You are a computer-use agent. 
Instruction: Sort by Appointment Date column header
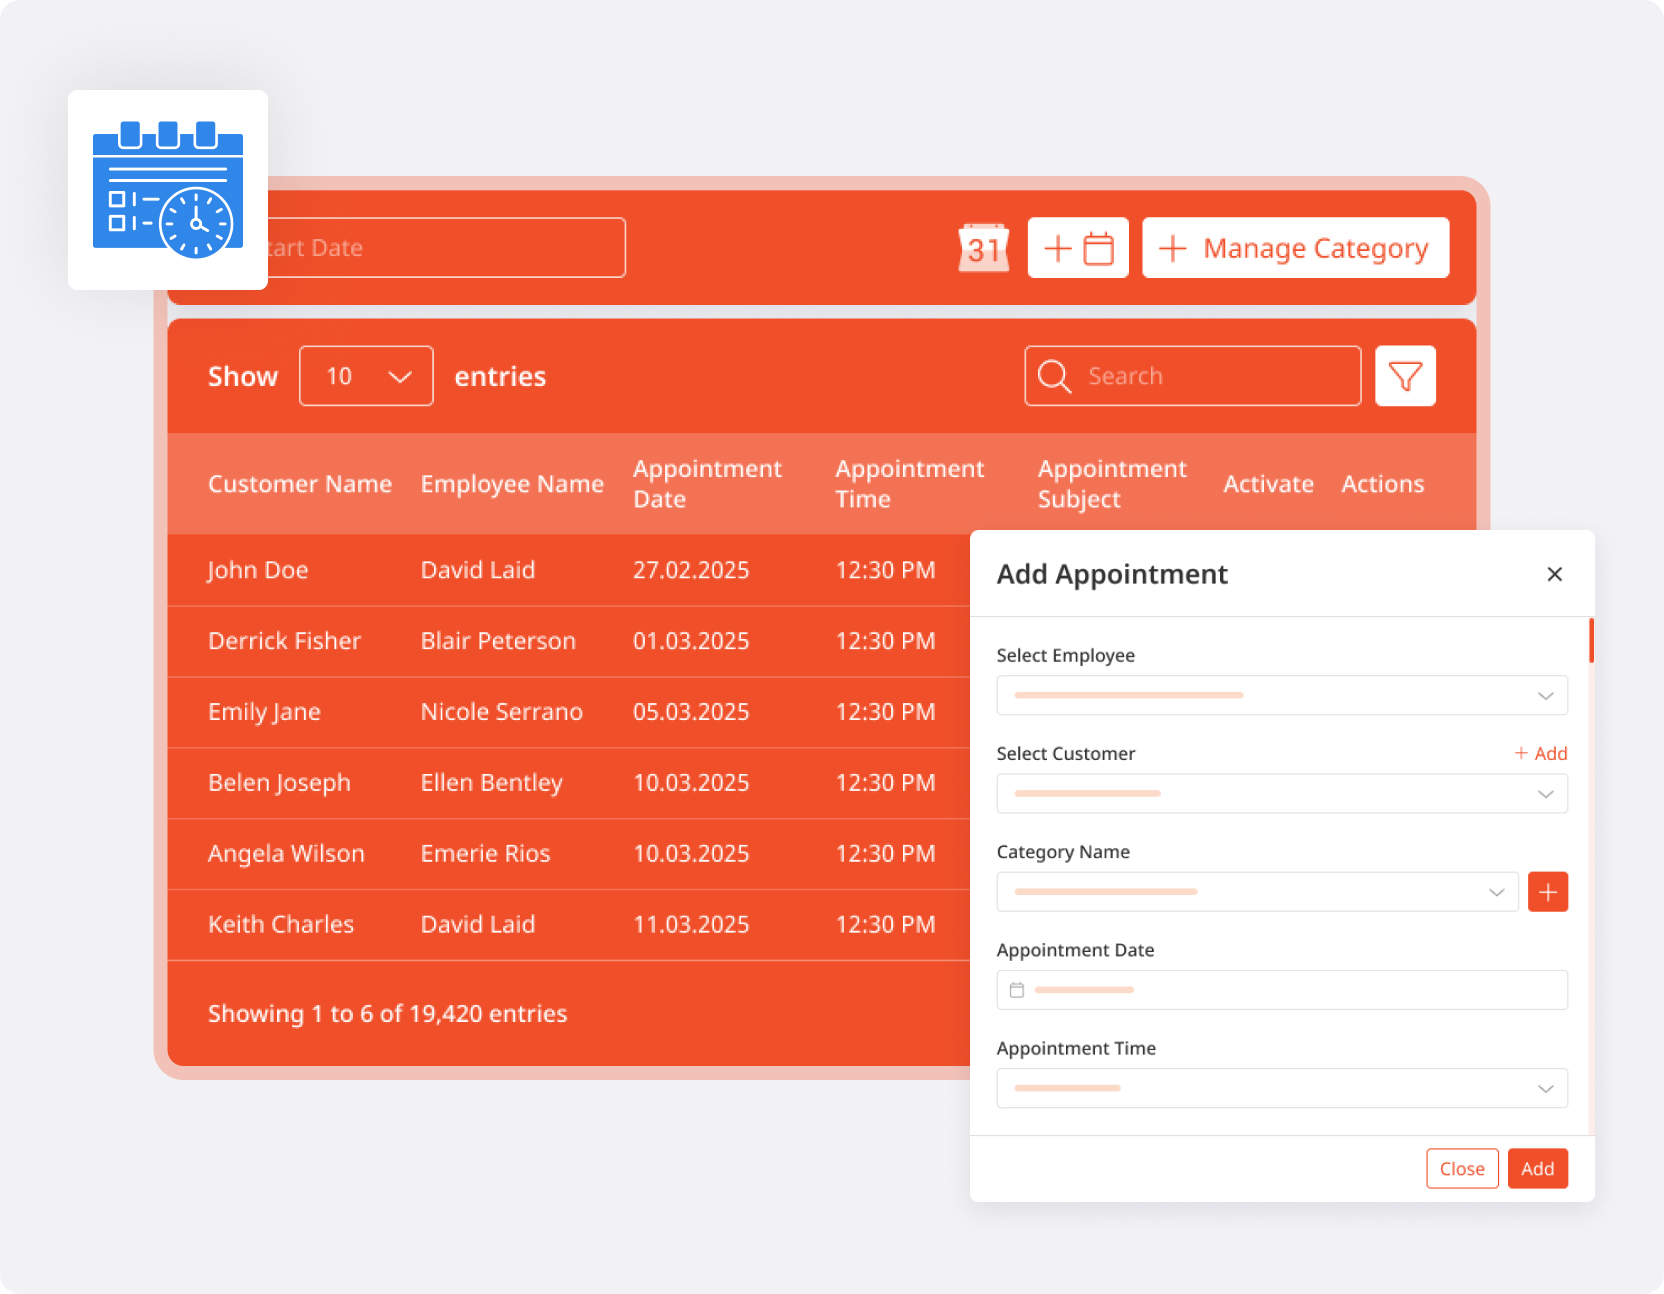click(707, 484)
